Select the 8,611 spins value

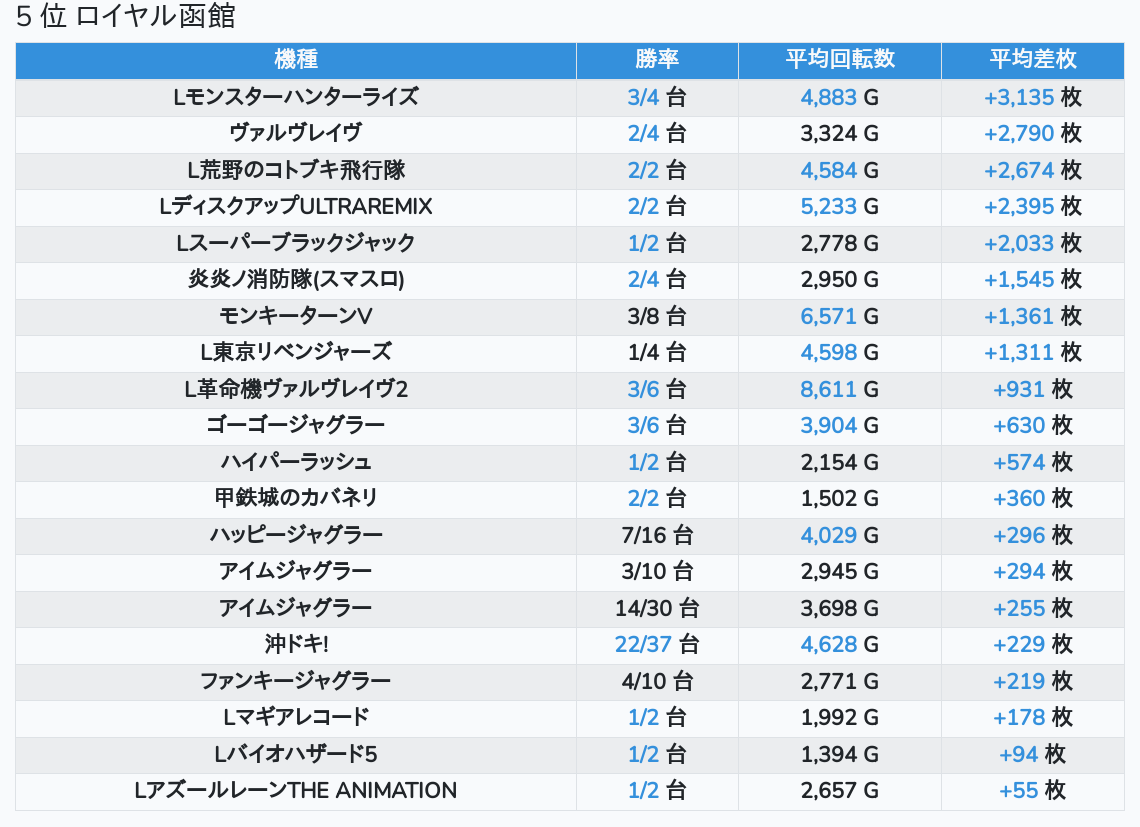tap(828, 389)
